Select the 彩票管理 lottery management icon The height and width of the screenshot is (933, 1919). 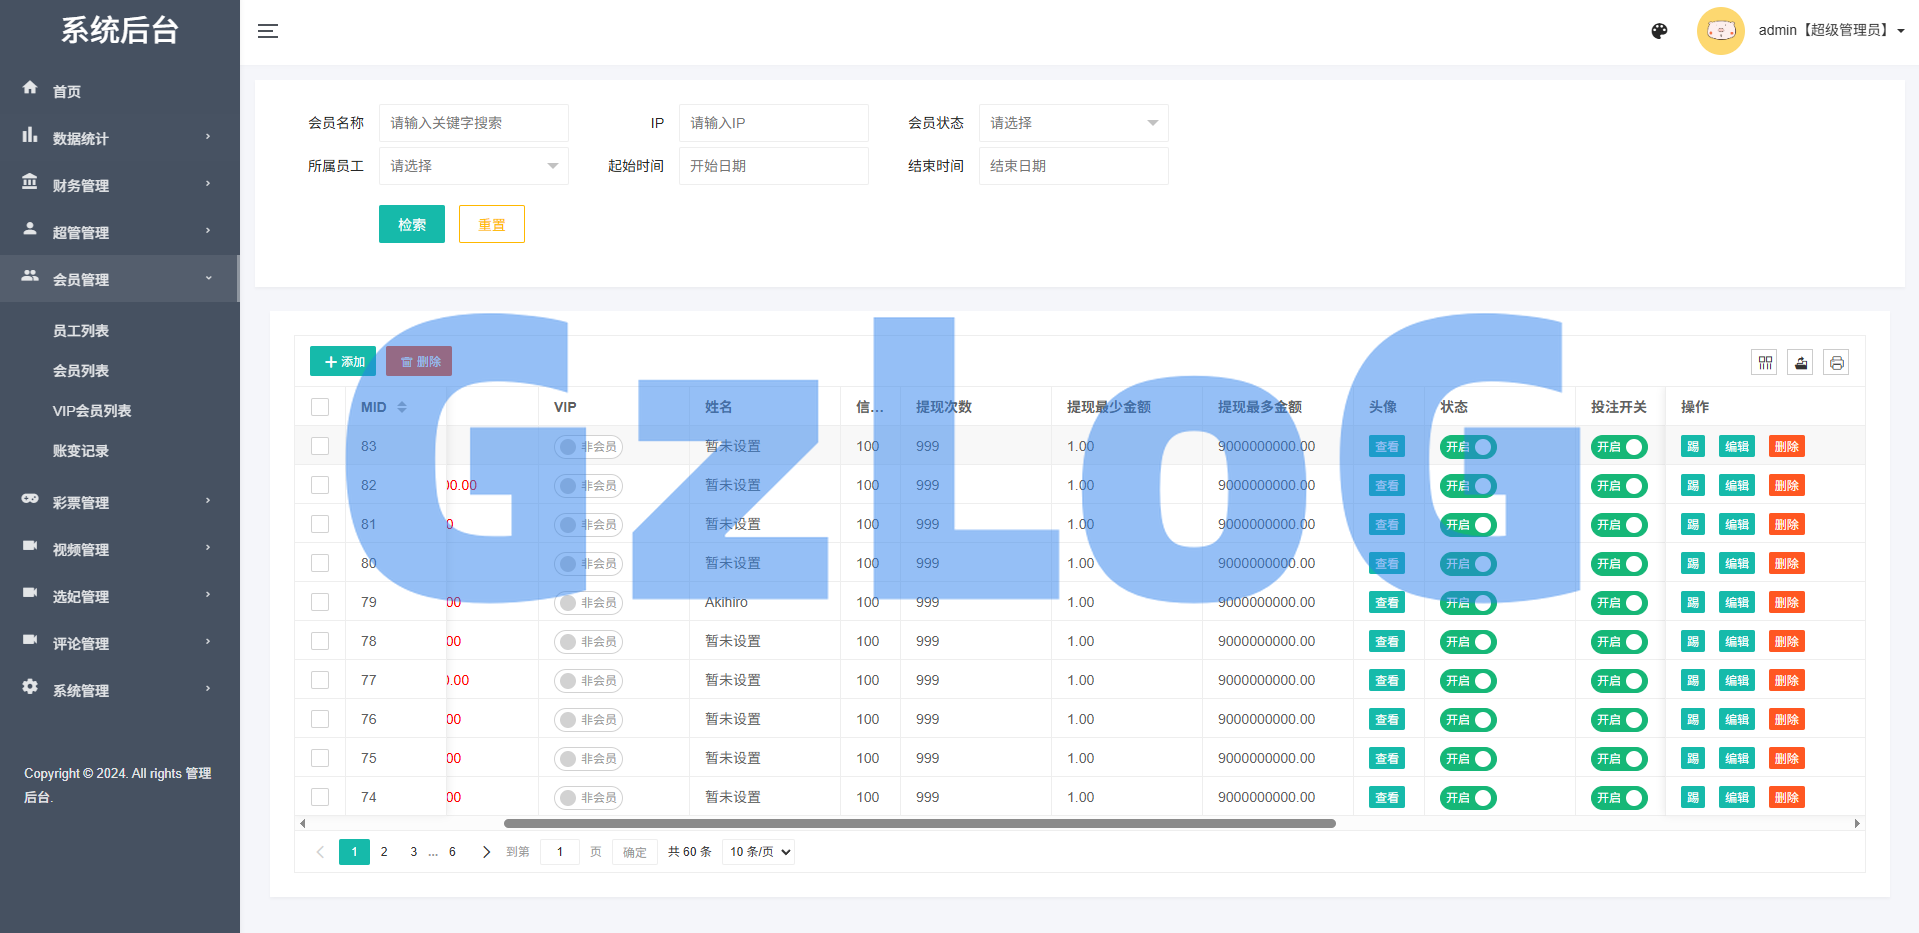click(30, 501)
